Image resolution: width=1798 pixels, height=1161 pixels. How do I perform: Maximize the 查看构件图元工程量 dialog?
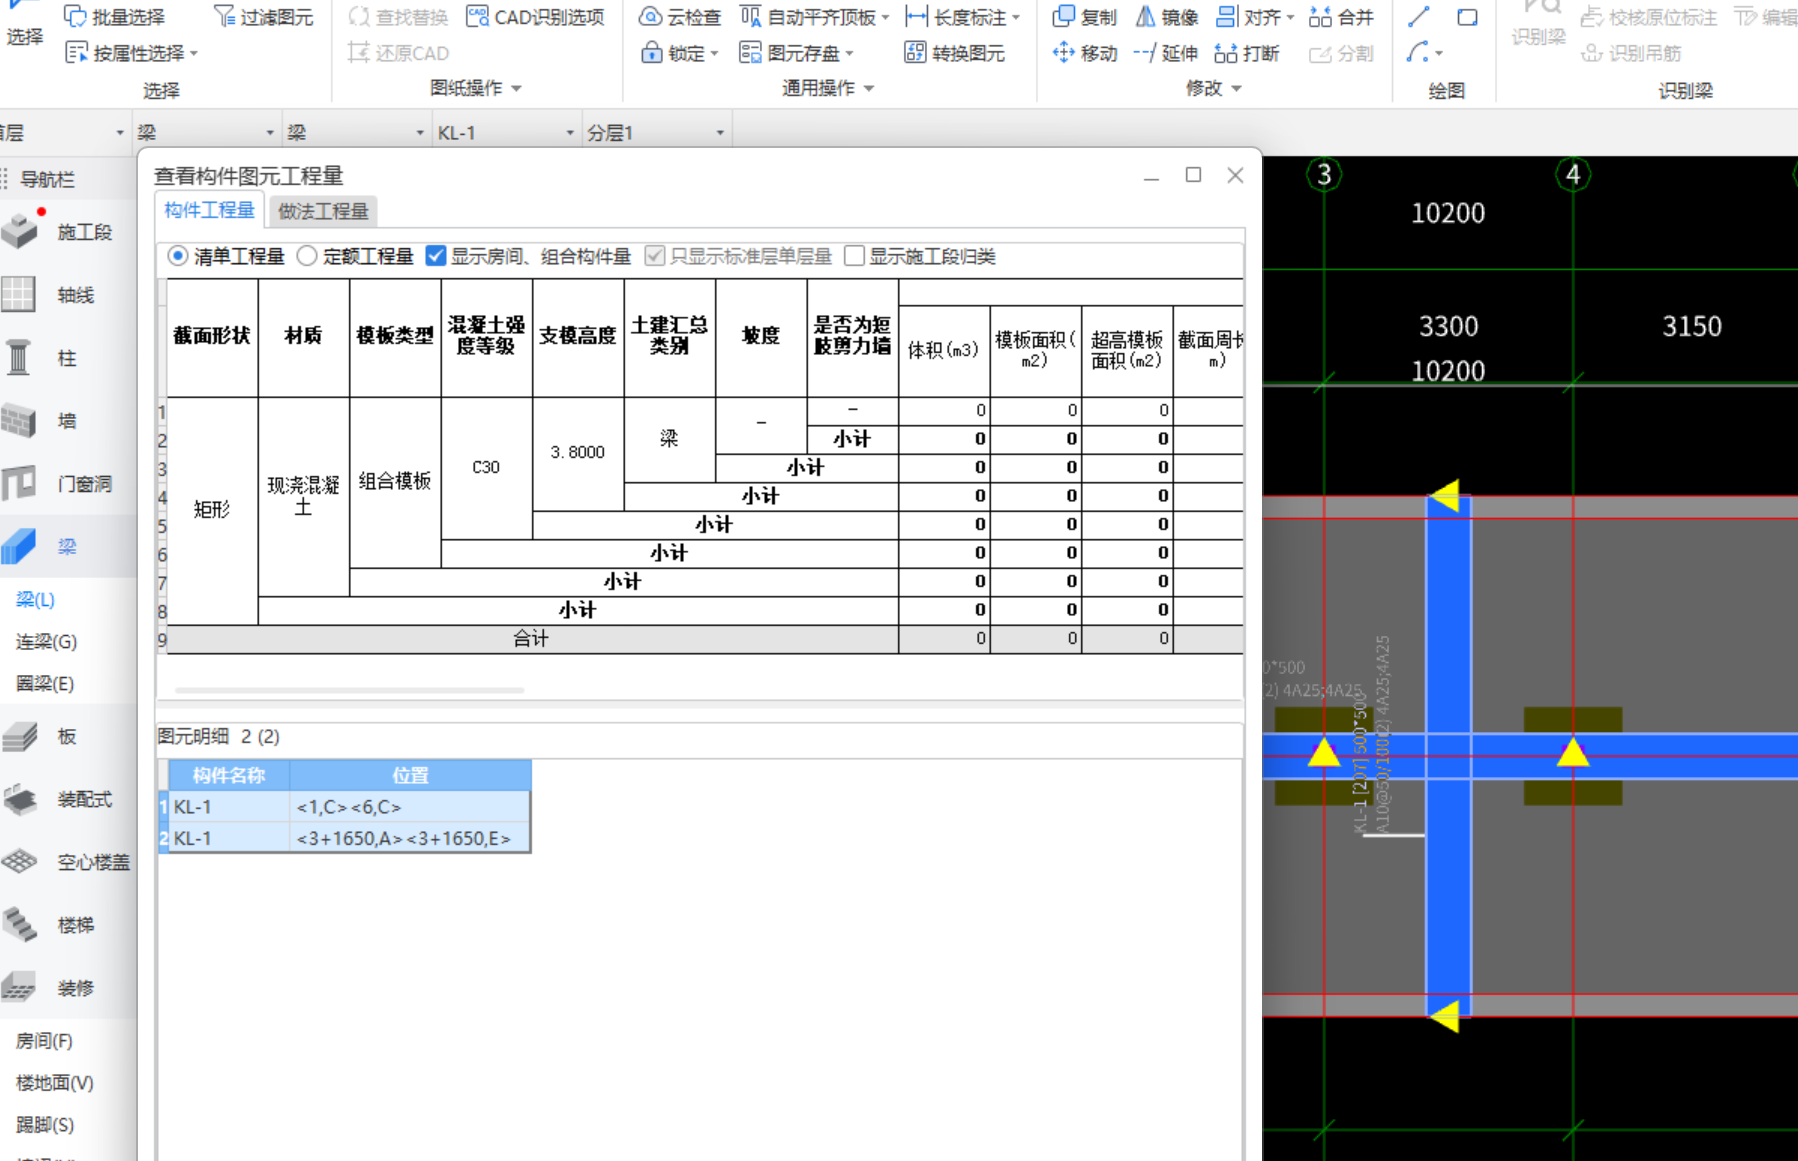(1193, 175)
